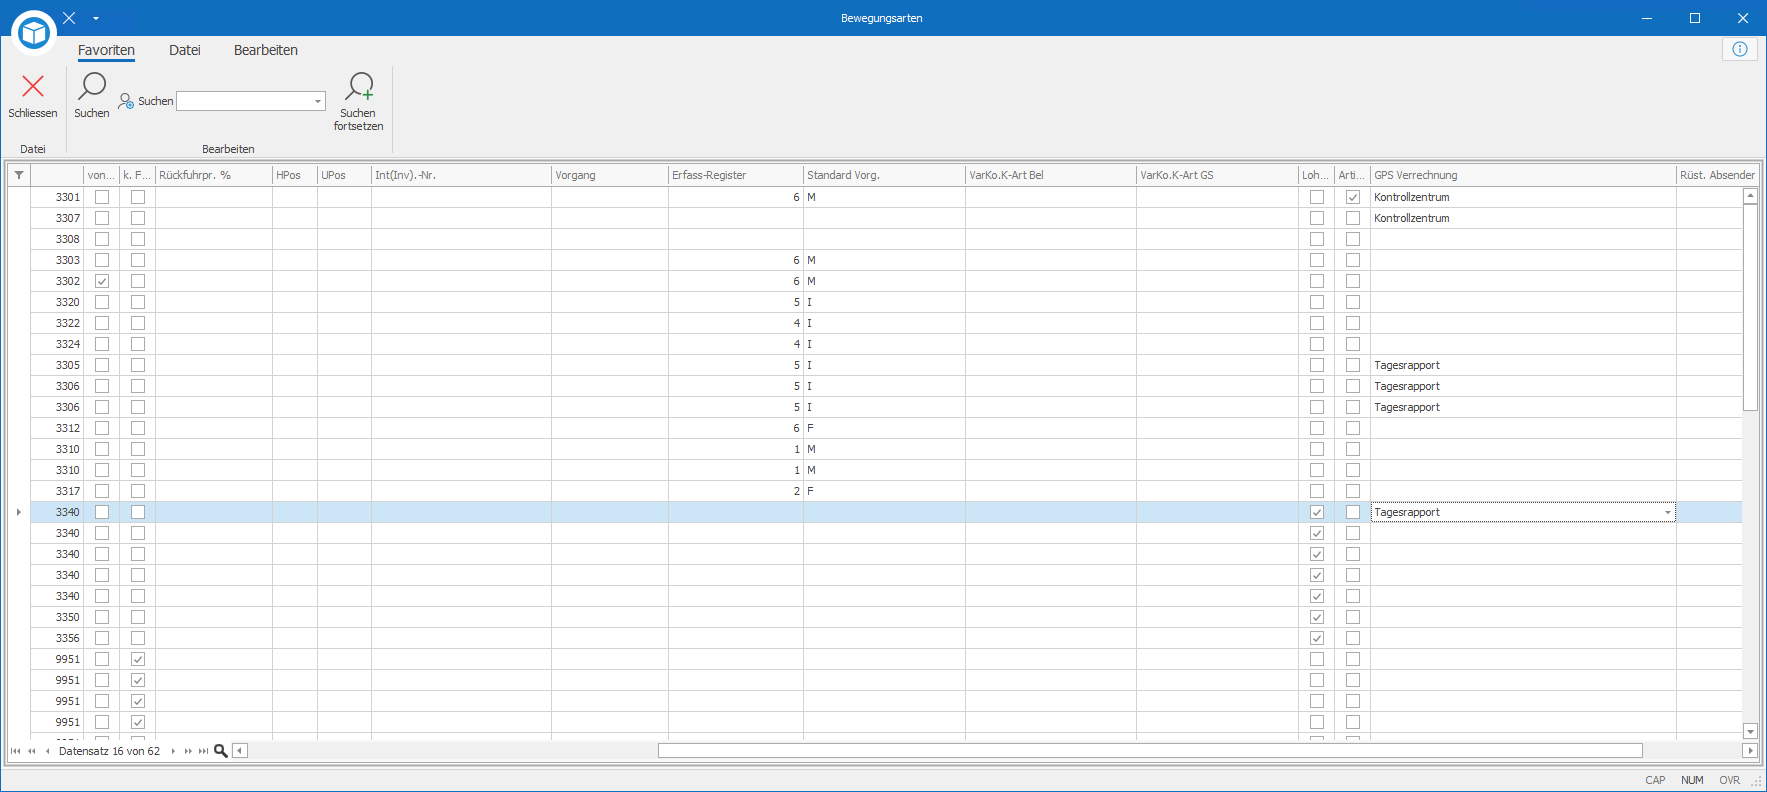Click the vertical scrollbar up arrow

[x=1750, y=196]
